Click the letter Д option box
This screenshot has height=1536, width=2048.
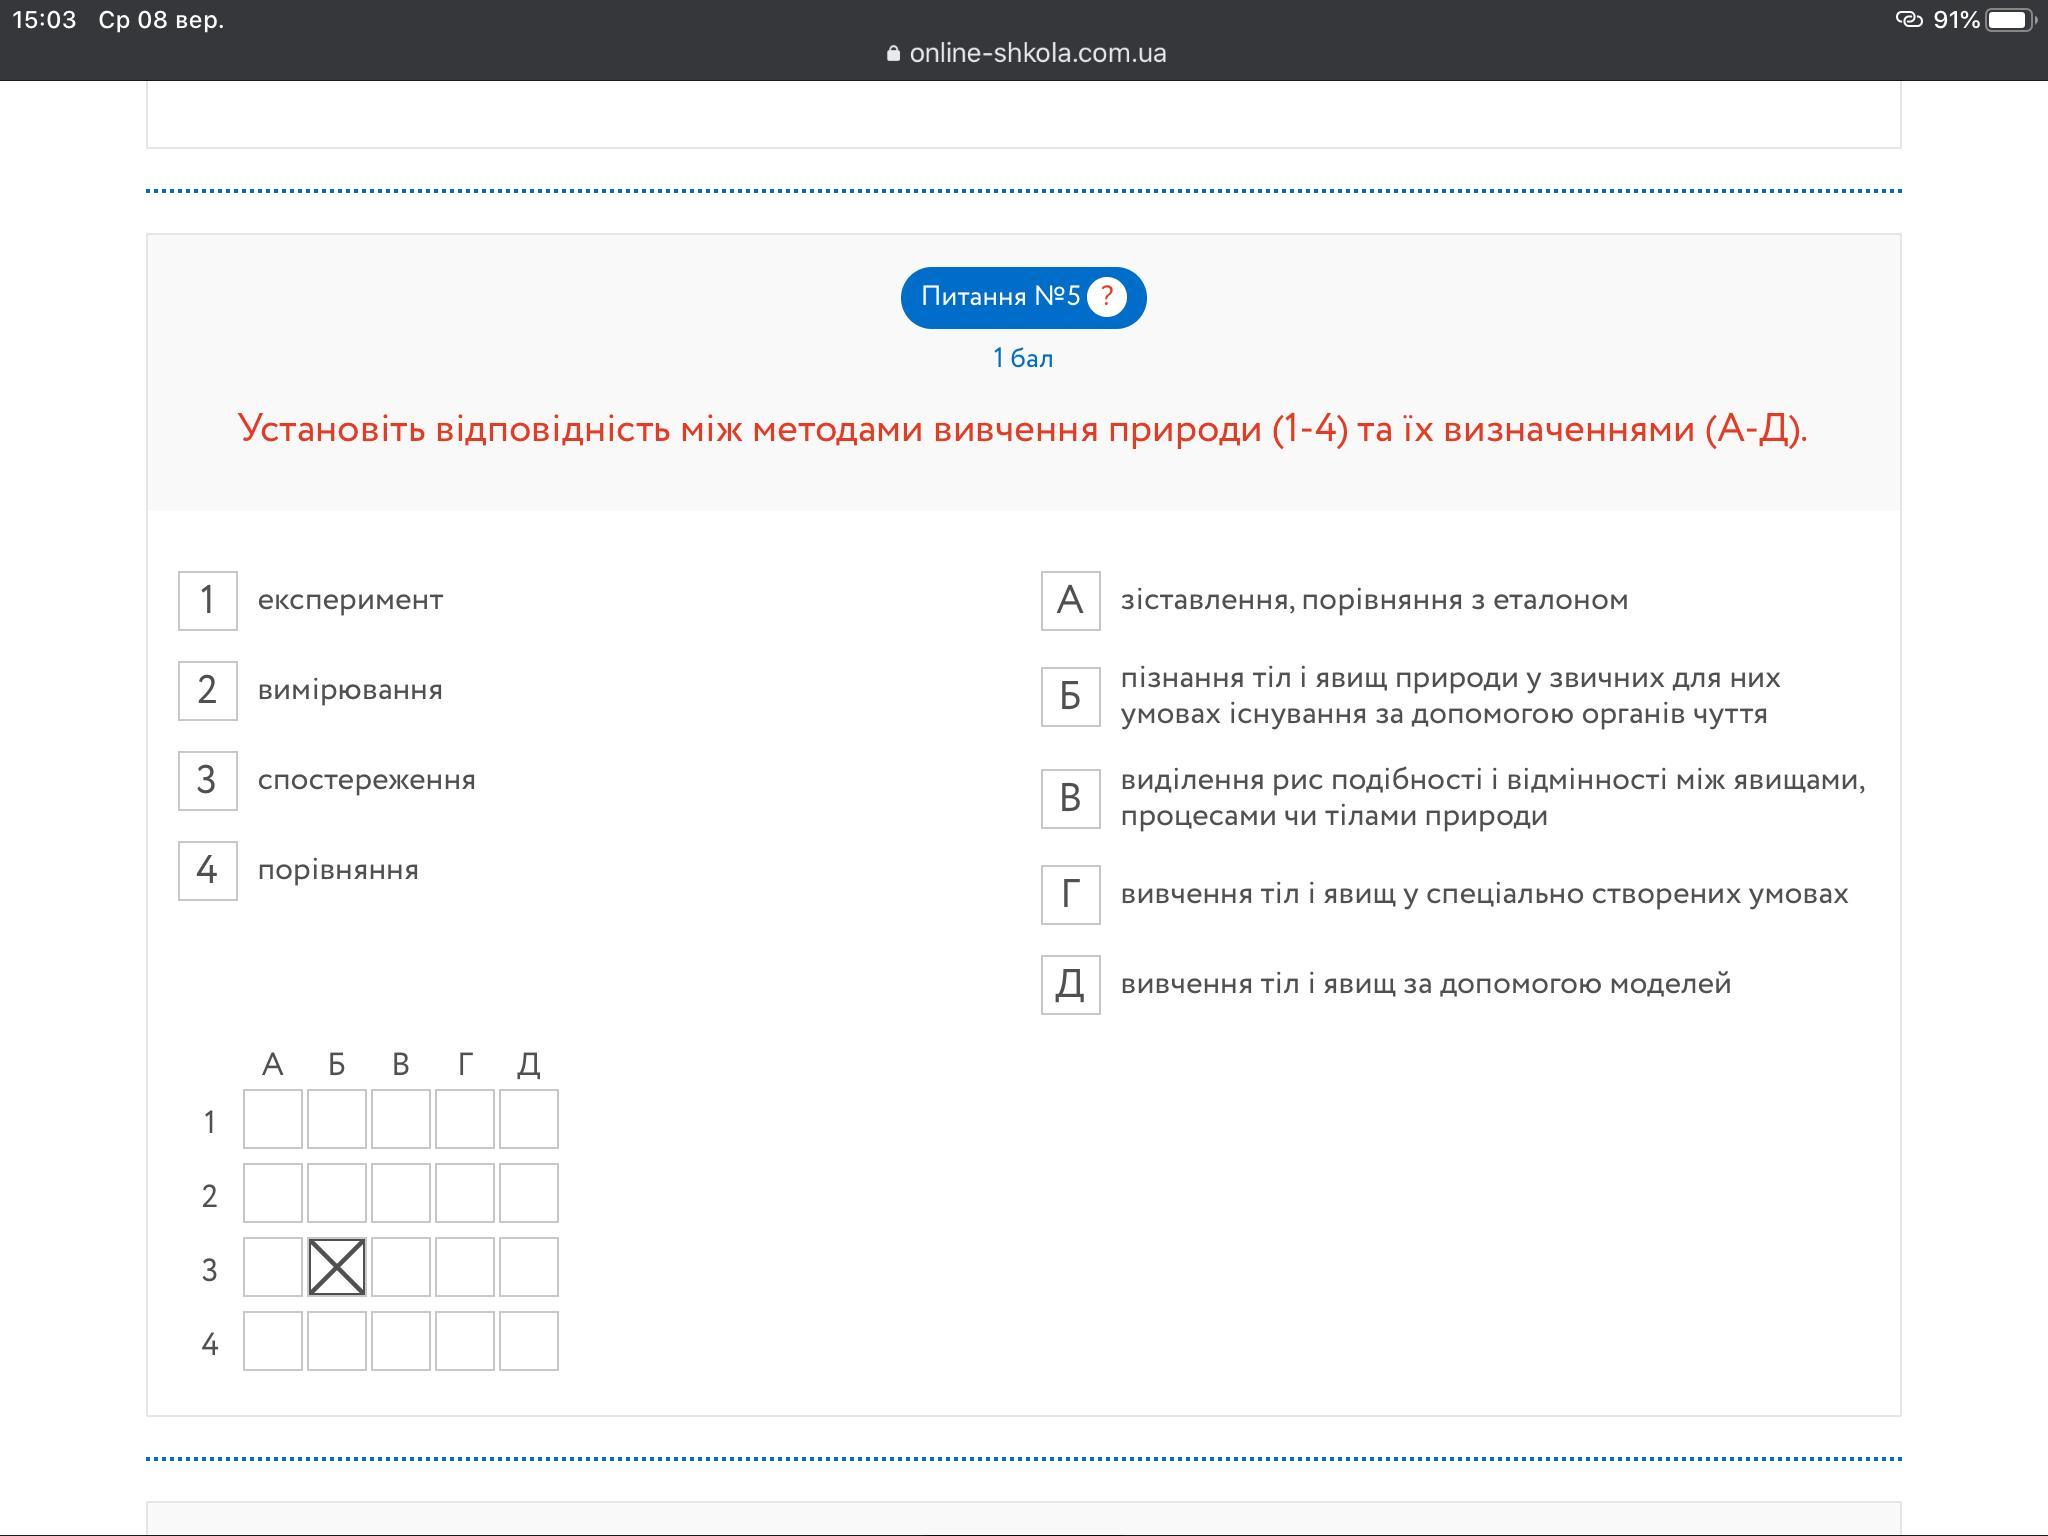click(1070, 984)
